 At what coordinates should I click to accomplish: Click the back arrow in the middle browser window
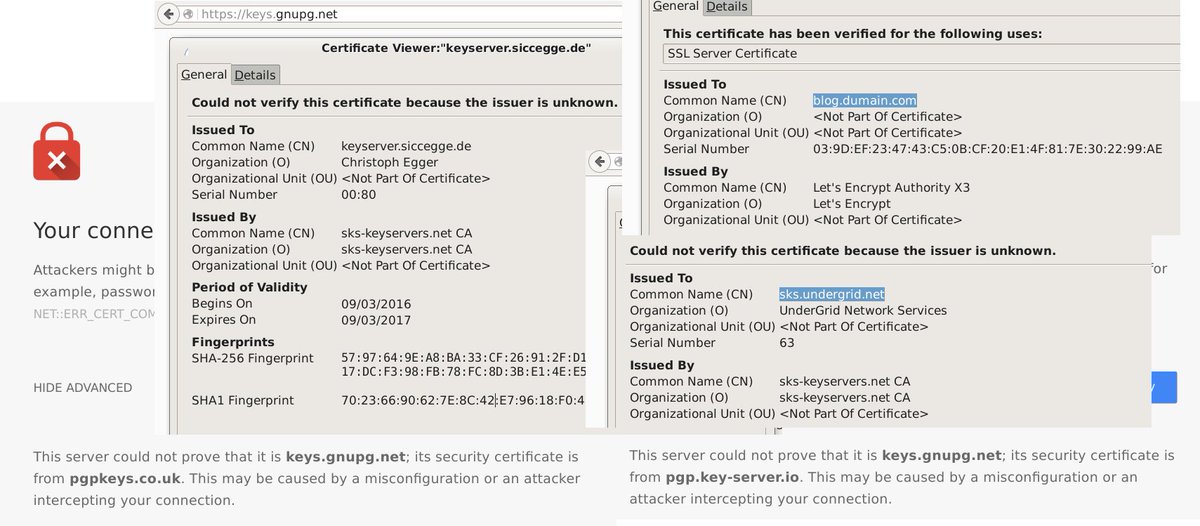click(600, 161)
